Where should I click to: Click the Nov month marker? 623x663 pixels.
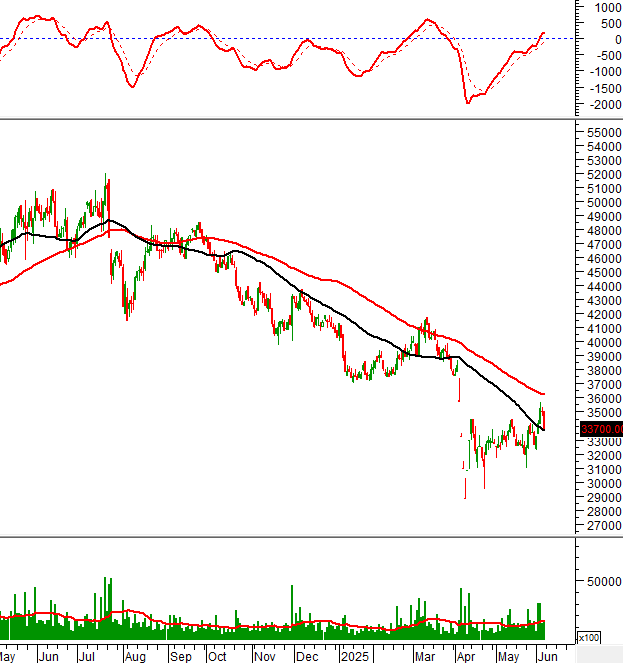coord(264,657)
